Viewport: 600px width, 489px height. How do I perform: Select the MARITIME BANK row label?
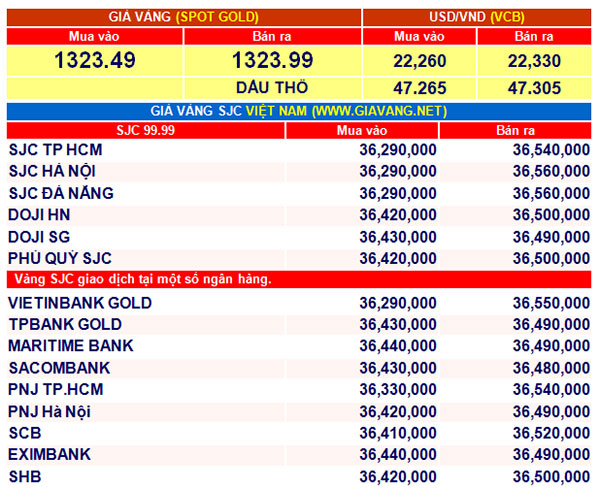71,346
